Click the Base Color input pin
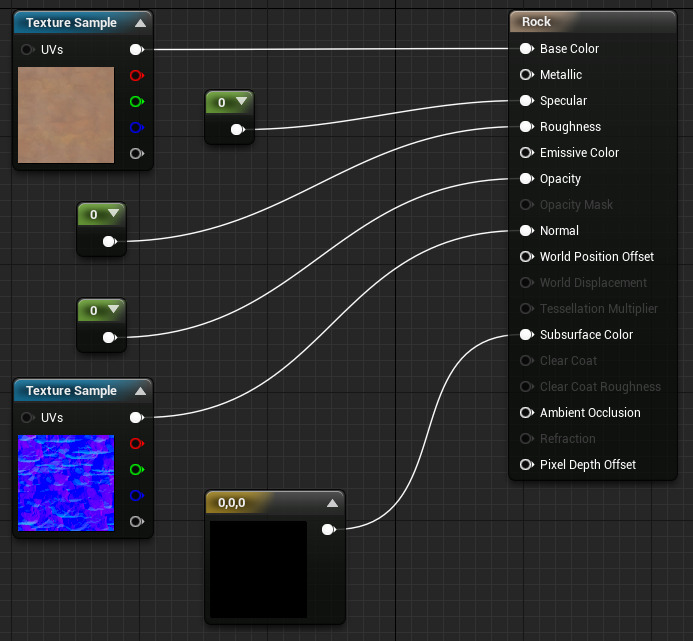The height and width of the screenshot is (641, 693). [x=526, y=49]
